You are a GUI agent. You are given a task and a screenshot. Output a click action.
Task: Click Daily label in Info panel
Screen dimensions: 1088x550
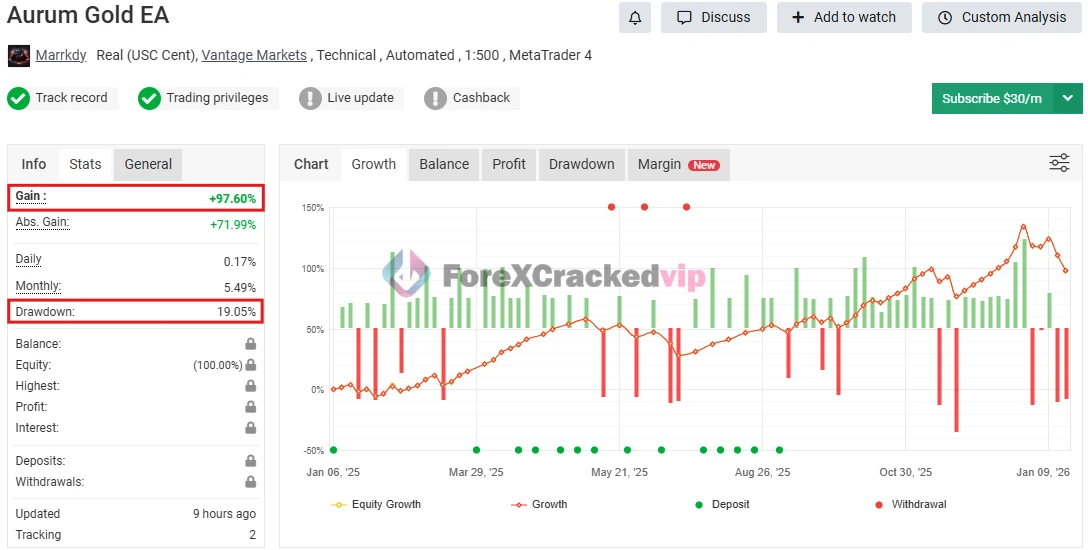(x=28, y=259)
